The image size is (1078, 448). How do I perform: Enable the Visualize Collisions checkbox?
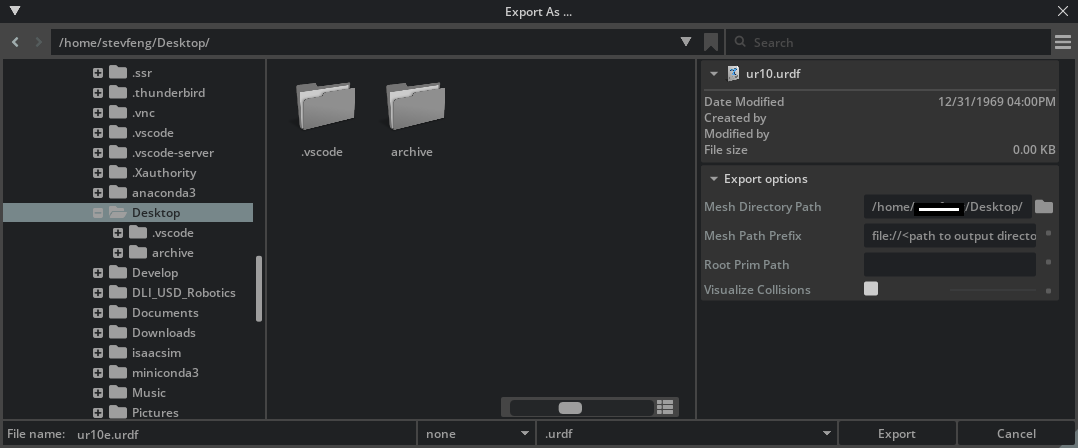click(871, 289)
